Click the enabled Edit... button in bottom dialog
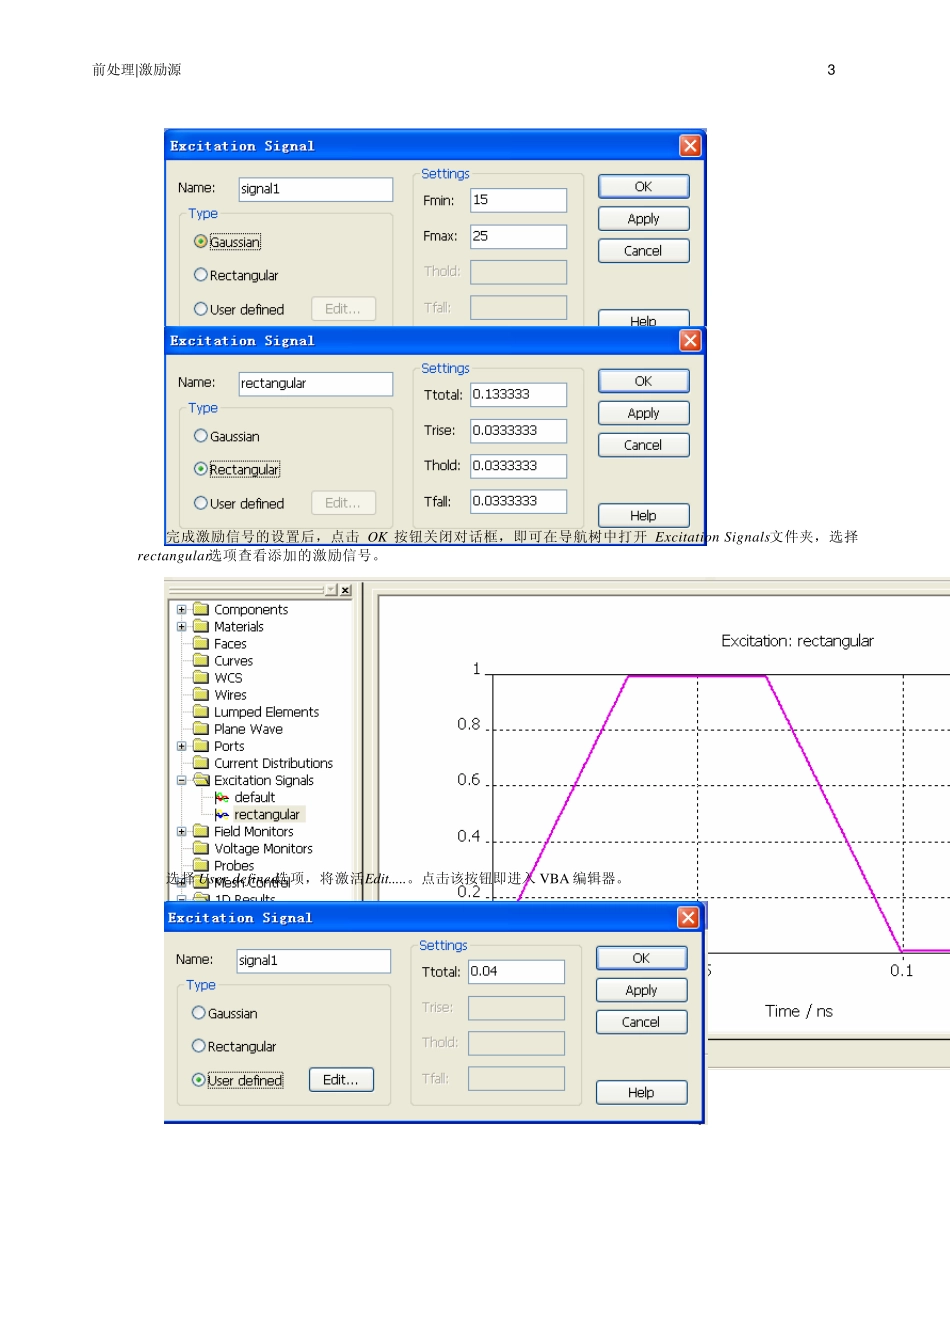 click(x=341, y=1080)
